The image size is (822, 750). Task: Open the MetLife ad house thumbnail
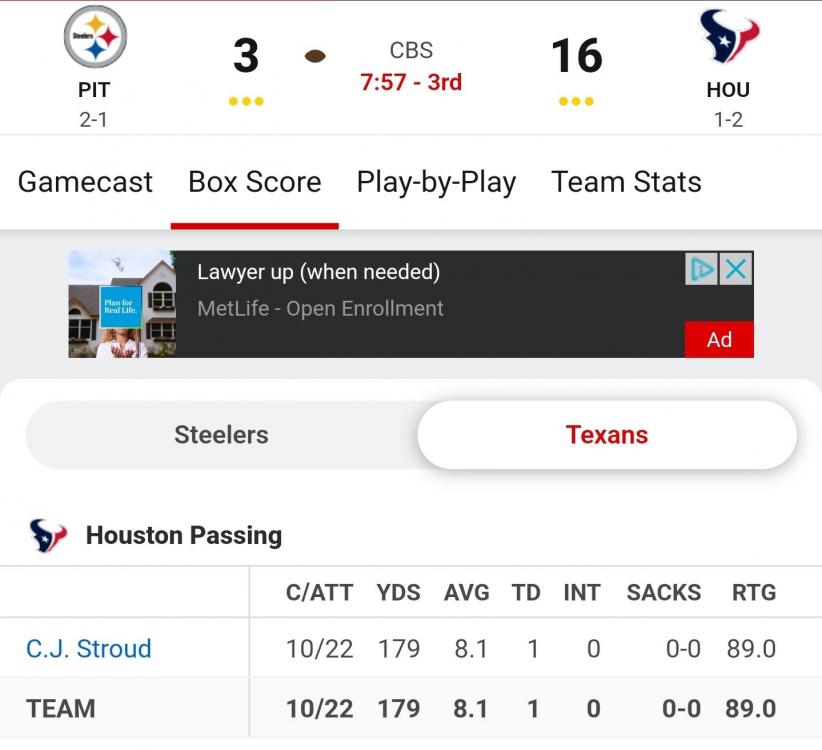point(122,304)
